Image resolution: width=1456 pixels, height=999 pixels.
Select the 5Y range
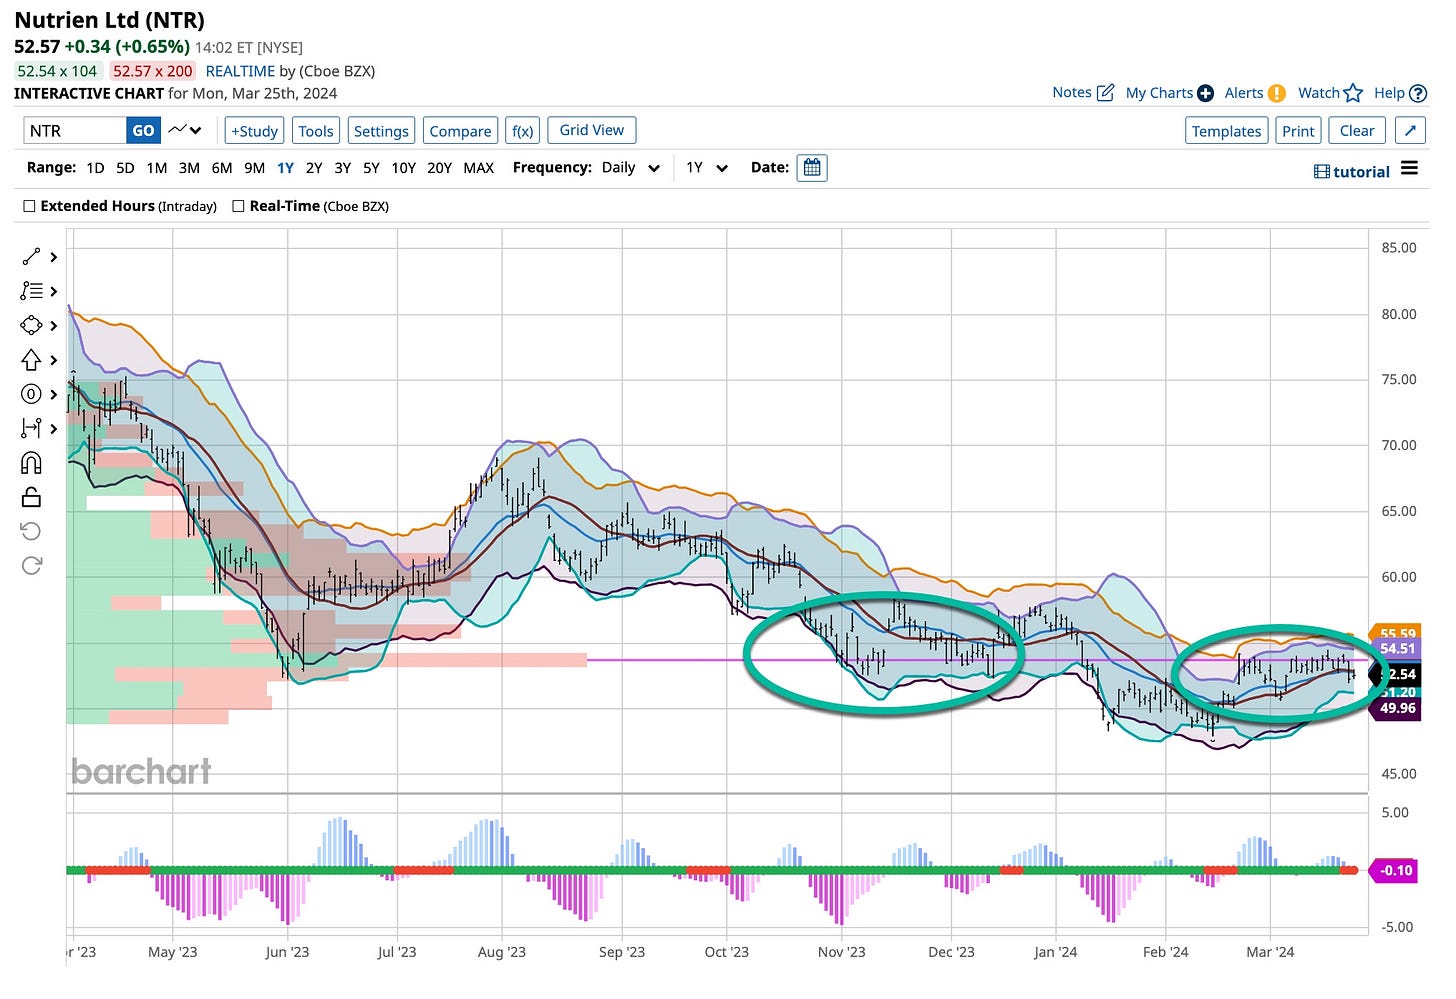click(371, 168)
